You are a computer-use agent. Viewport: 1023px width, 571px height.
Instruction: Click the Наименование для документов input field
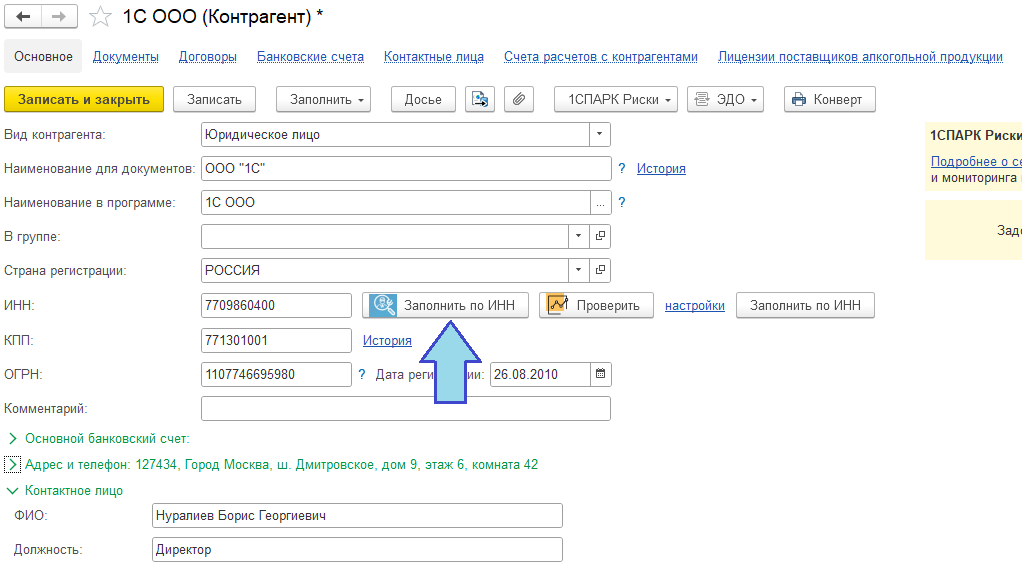pos(406,168)
